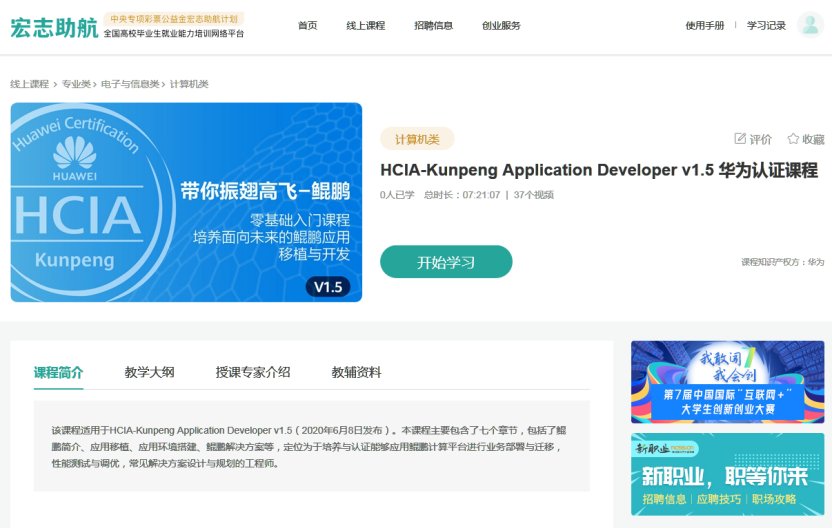The height and width of the screenshot is (528, 833).
Task: Open the user avatar profile icon
Action: click(810, 25)
